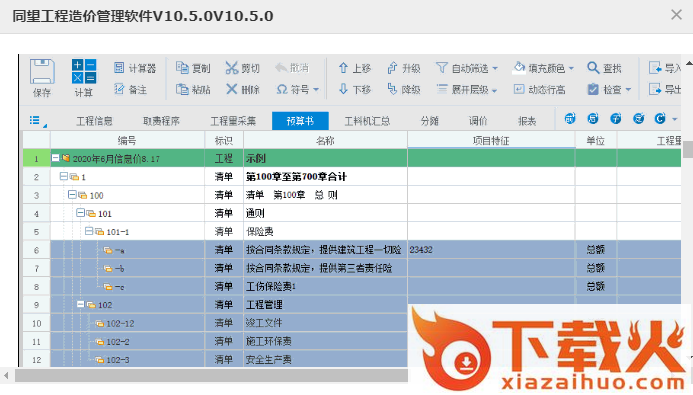Click the Copy (复制) button
This screenshot has height=395, width=693.
193,68
